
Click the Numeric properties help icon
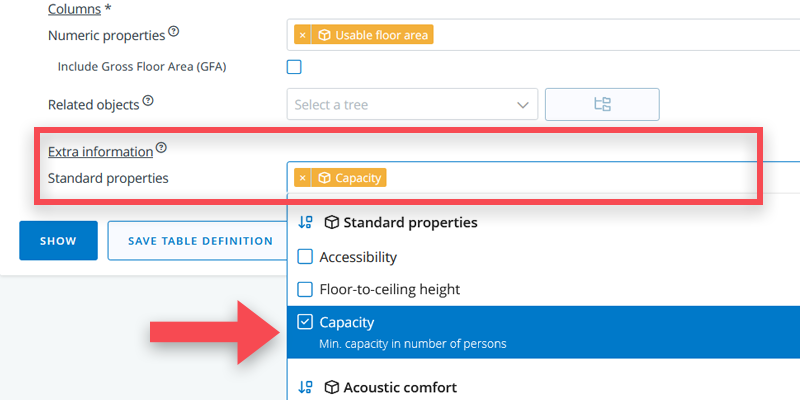pyautogui.click(x=174, y=32)
